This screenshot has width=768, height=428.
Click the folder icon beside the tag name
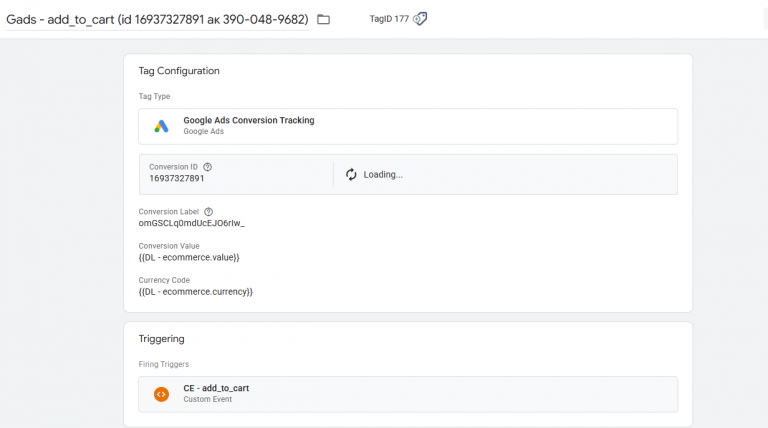(x=323, y=20)
